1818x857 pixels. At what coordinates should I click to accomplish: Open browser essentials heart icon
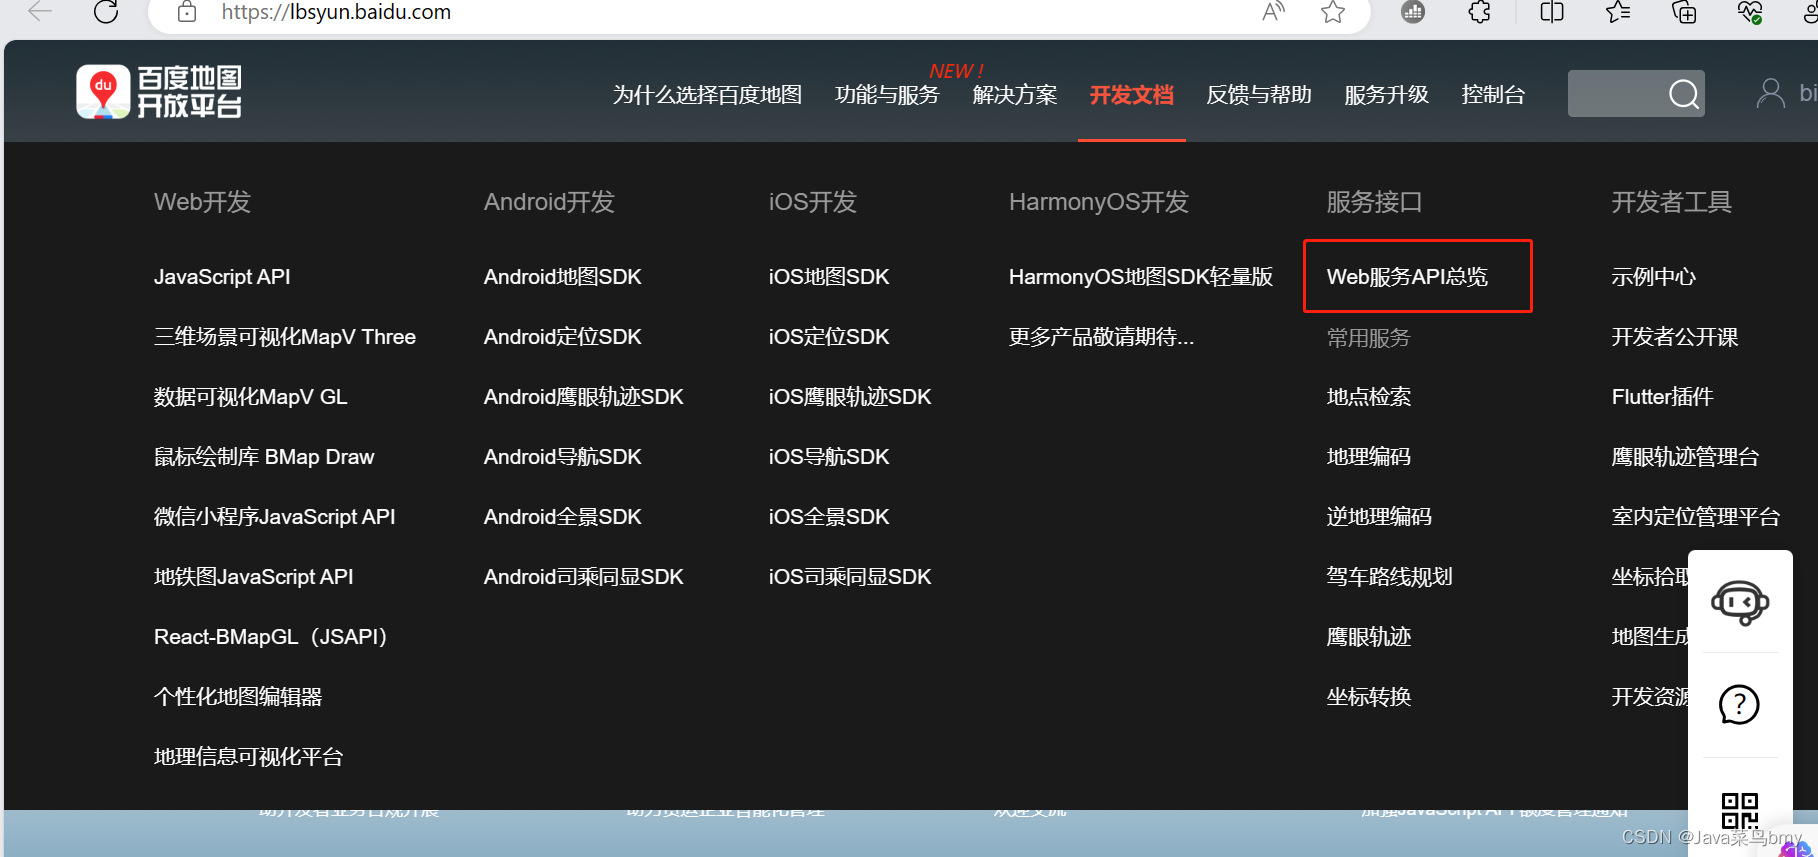pyautogui.click(x=1750, y=12)
